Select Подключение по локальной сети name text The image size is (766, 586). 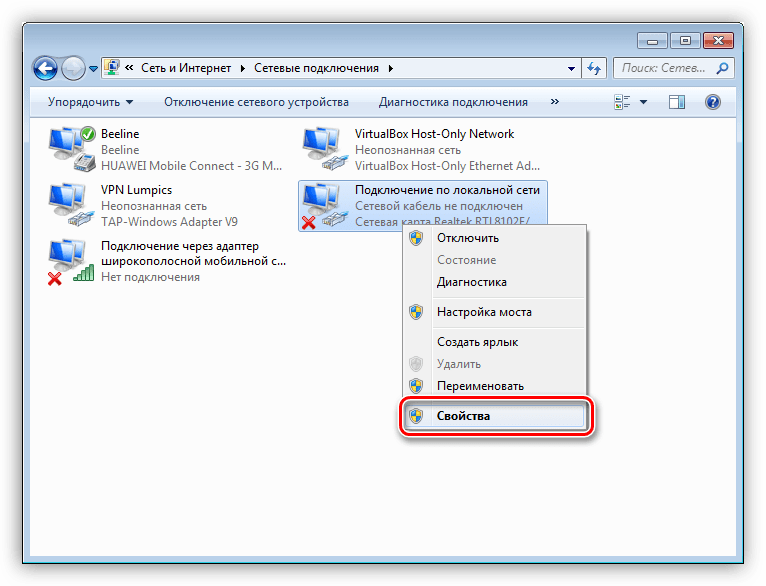coord(447,190)
